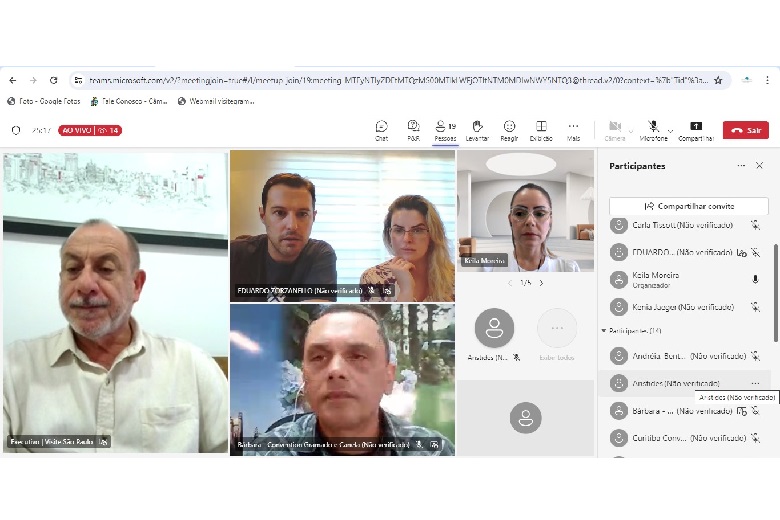Open the Exibição view options
The width and height of the screenshot is (780, 520).
pyautogui.click(x=541, y=129)
